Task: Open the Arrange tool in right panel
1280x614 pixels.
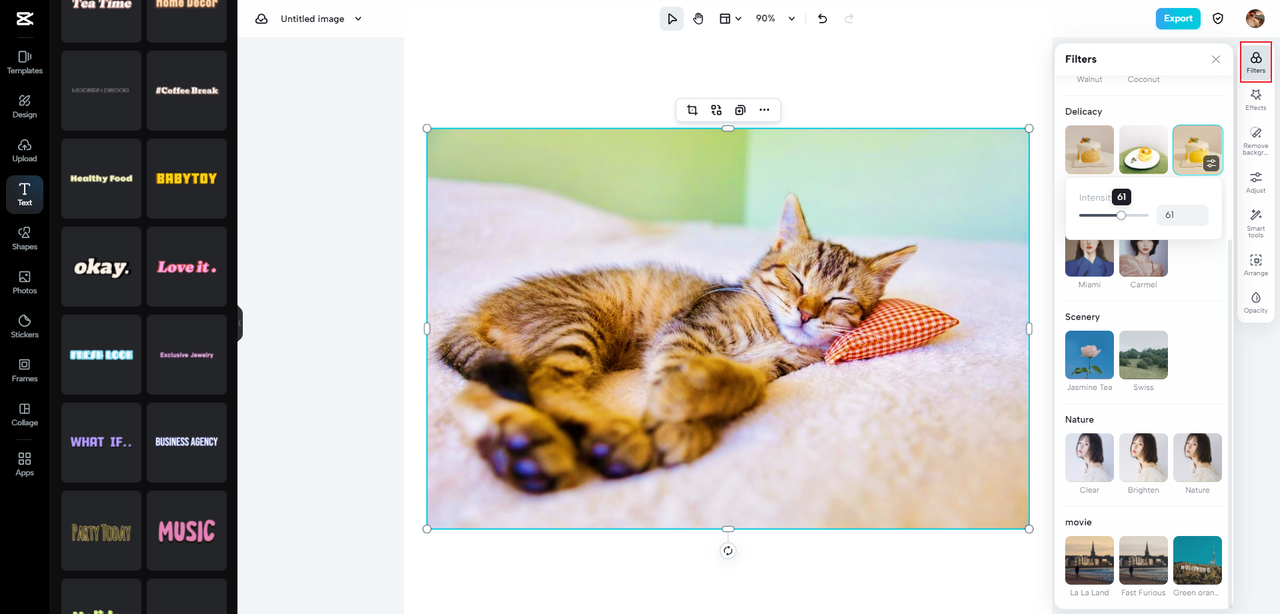Action: click(1256, 265)
